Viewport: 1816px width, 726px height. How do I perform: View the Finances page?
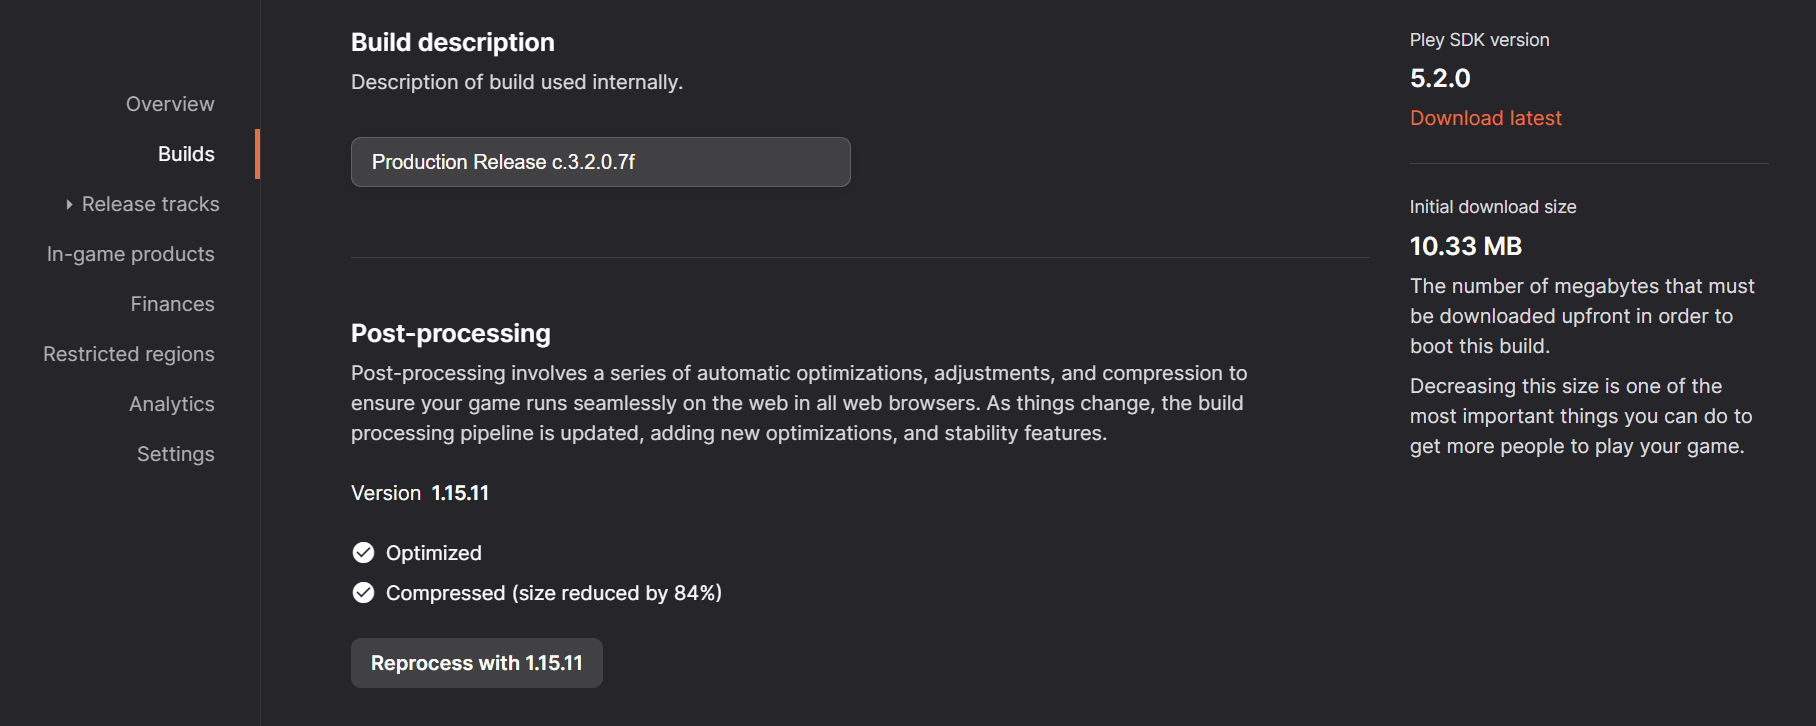pos(172,303)
